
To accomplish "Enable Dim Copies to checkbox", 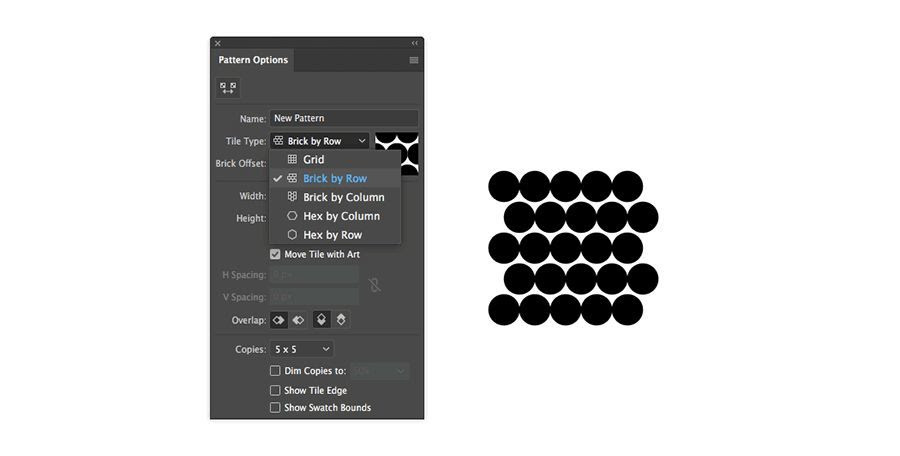I will pos(275,371).
